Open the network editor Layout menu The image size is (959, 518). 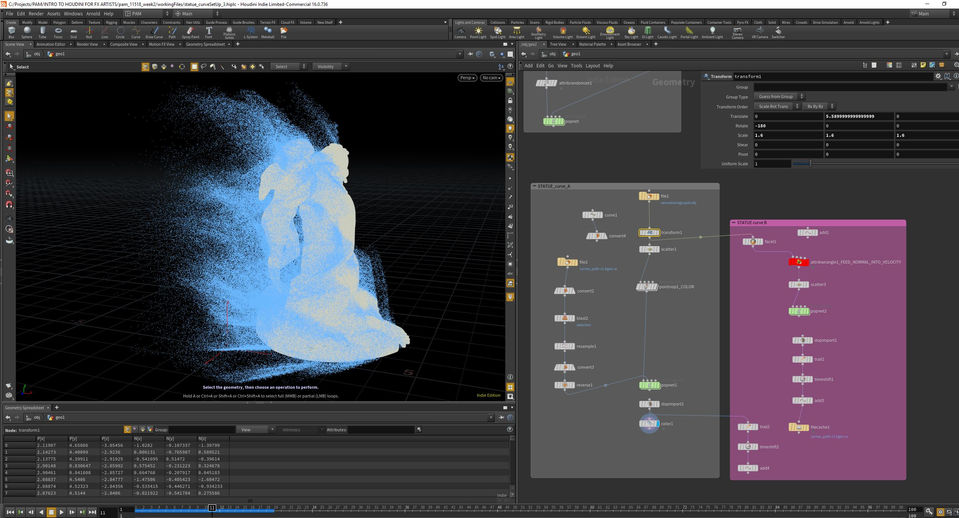(x=593, y=65)
